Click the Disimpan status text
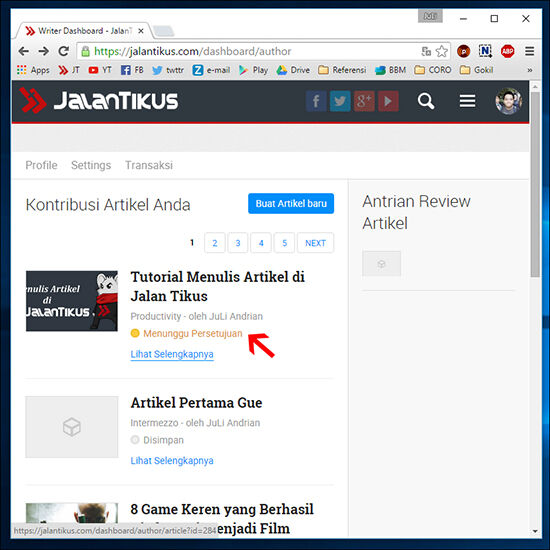Screen dimensions: 550x550 pos(163,440)
